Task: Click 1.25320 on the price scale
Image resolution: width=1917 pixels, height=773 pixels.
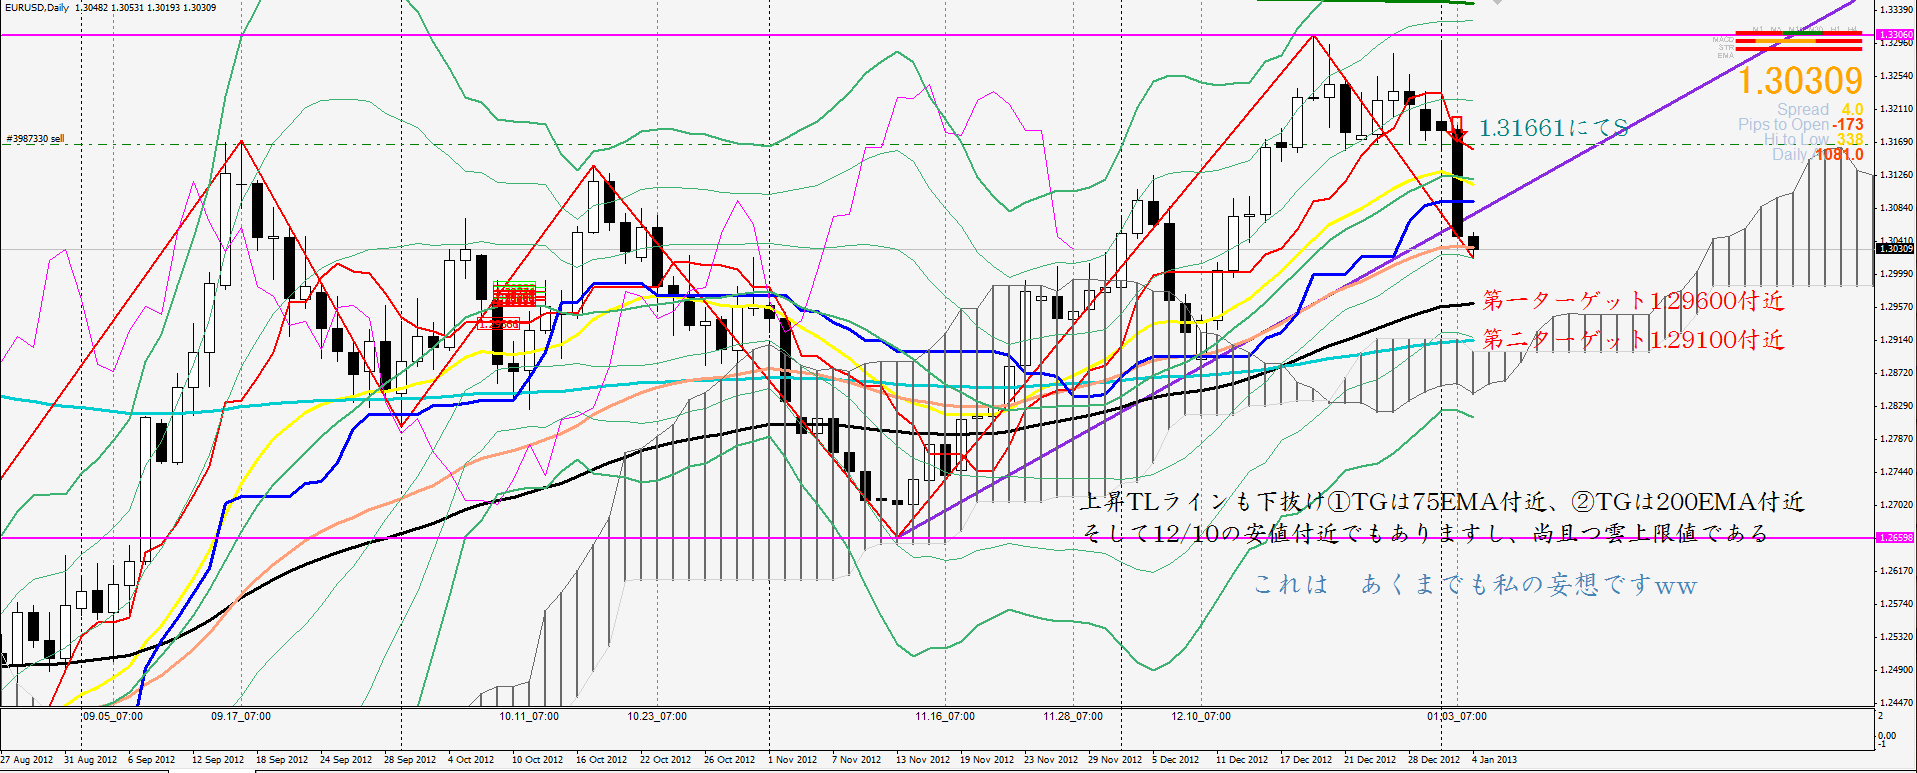Action: [x=1897, y=636]
